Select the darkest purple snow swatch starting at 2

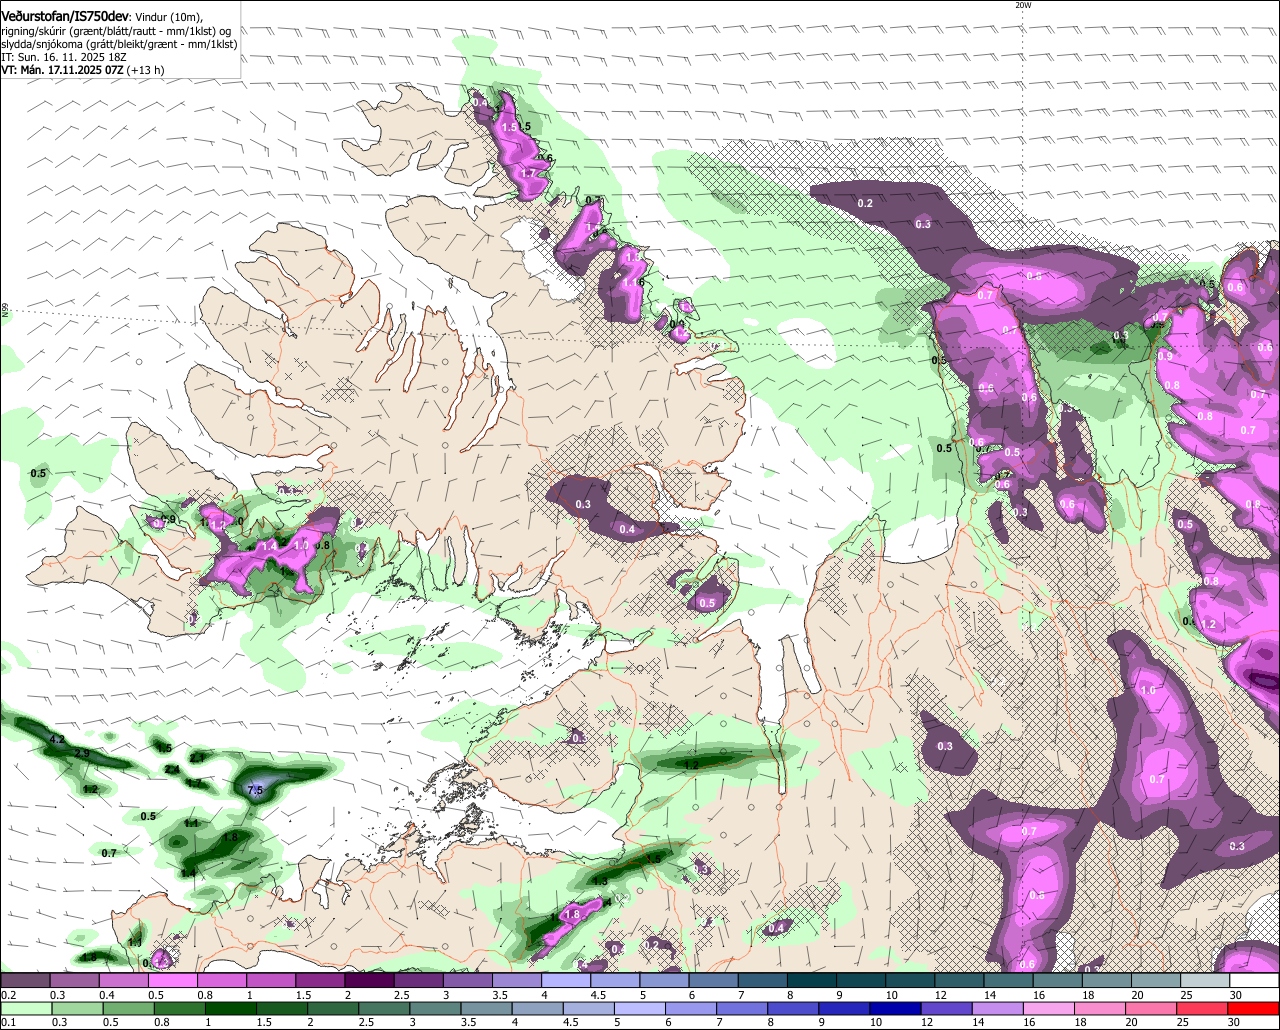(369, 980)
